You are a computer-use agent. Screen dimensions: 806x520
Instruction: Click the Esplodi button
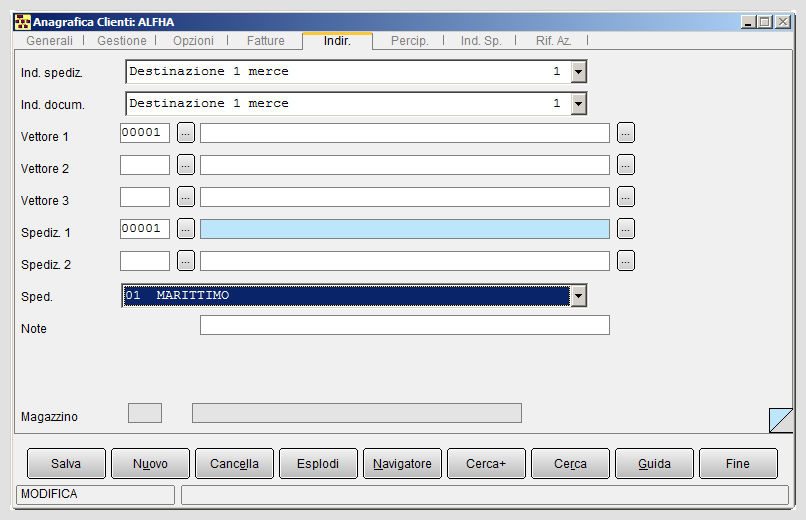point(318,463)
